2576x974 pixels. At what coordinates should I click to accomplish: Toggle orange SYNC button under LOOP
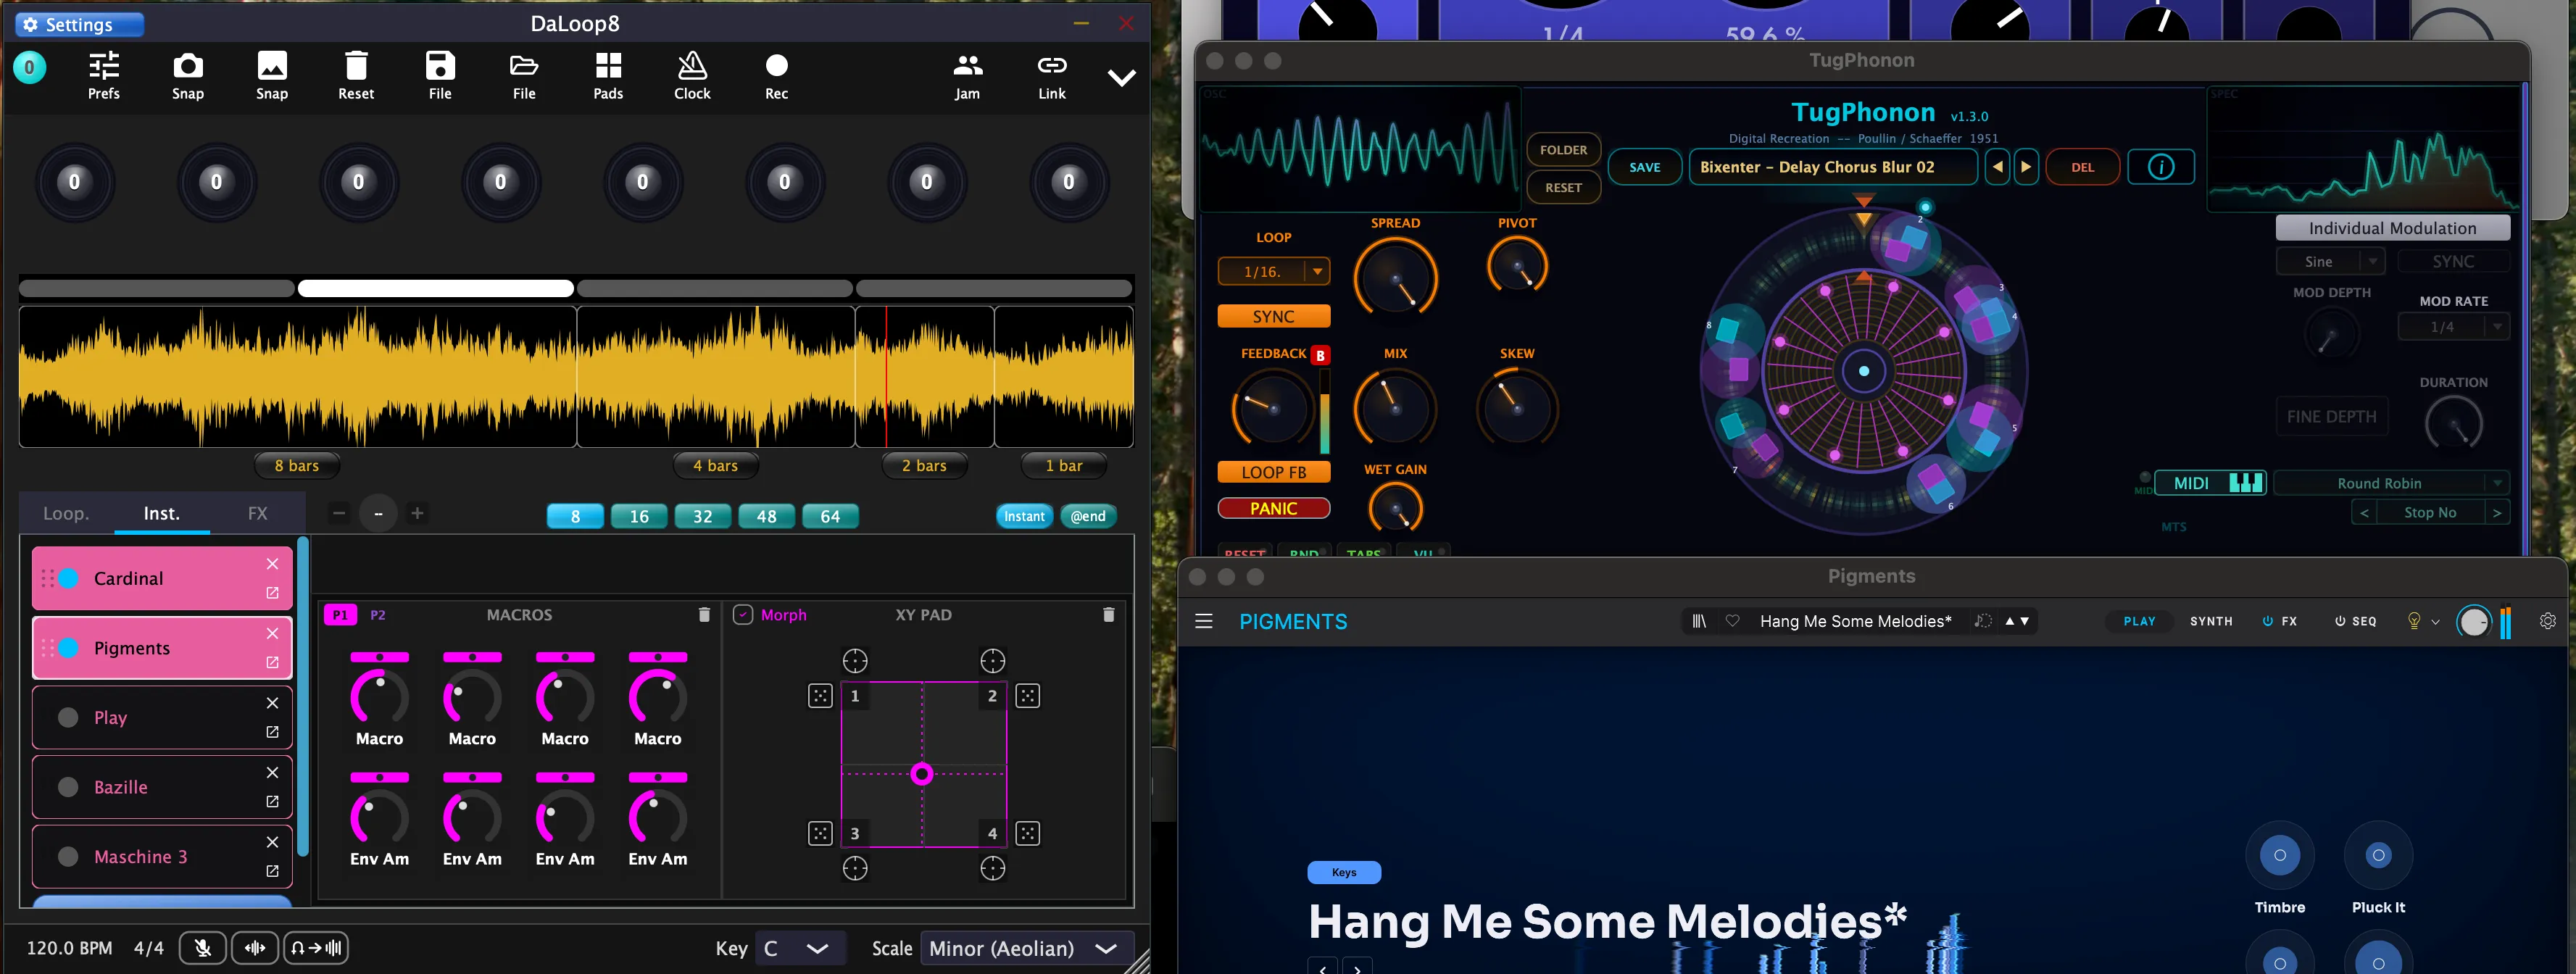click(x=1273, y=316)
